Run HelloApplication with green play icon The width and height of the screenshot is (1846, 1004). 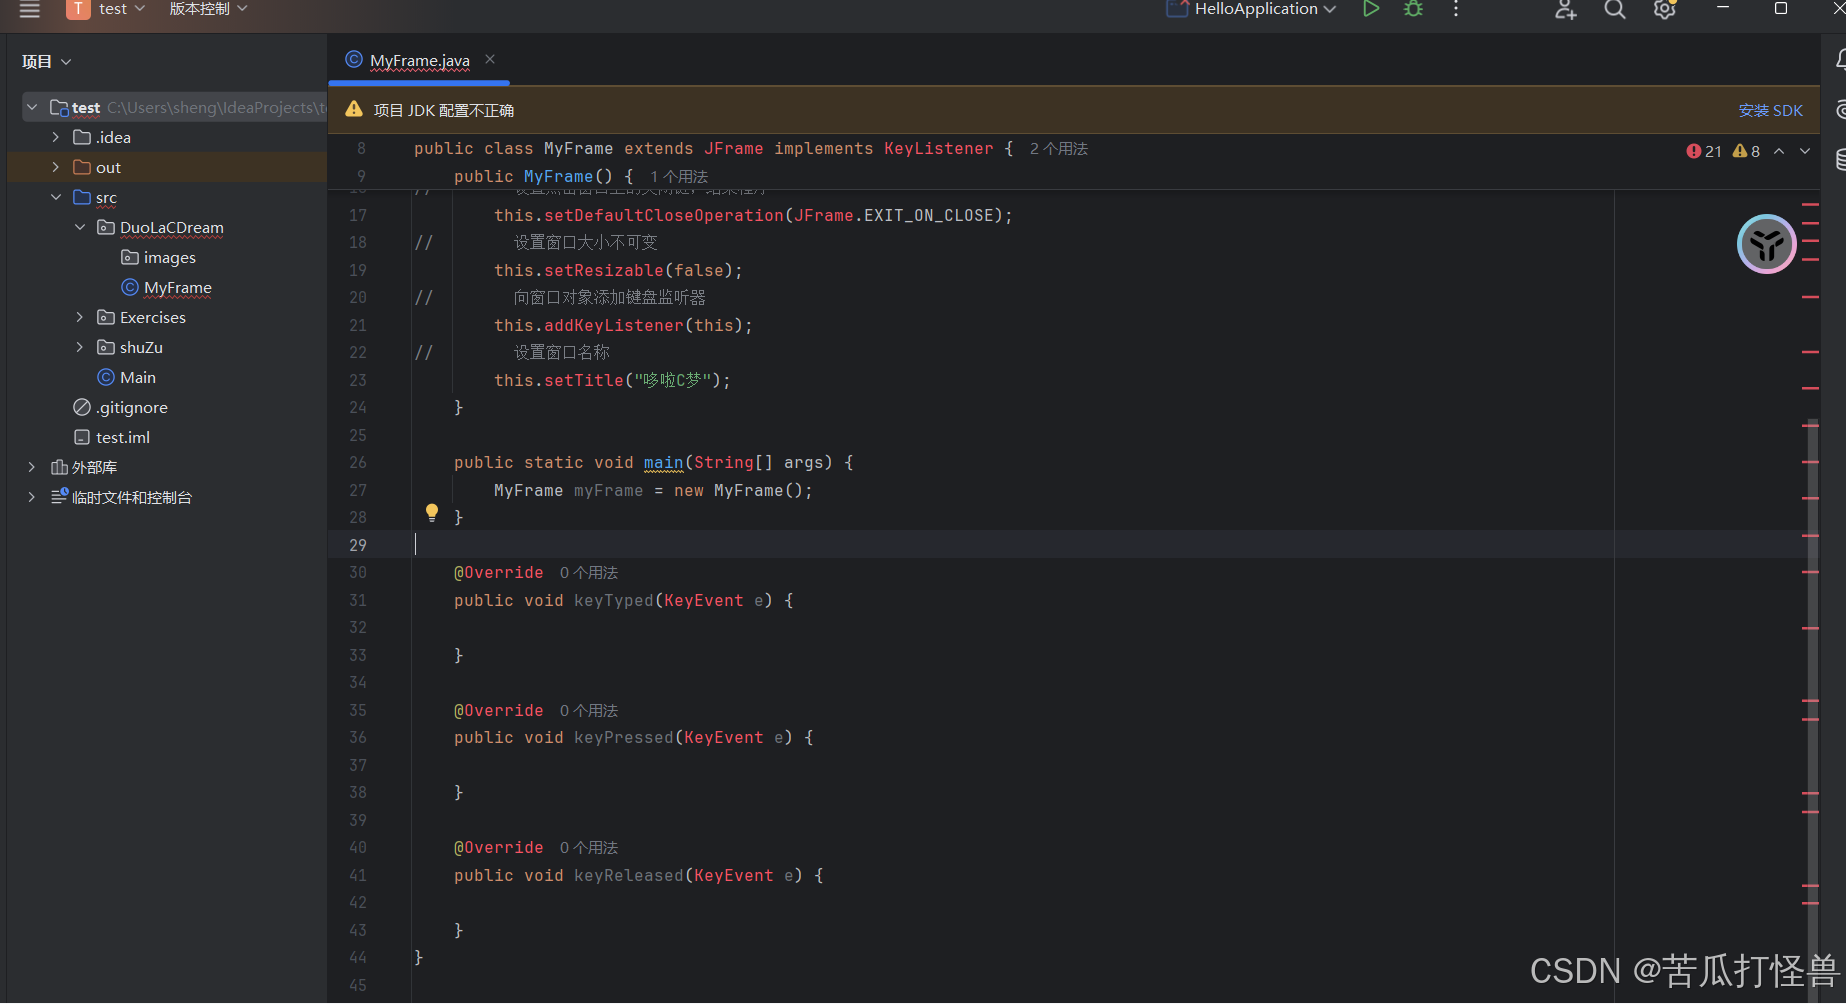tap(1371, 9)
